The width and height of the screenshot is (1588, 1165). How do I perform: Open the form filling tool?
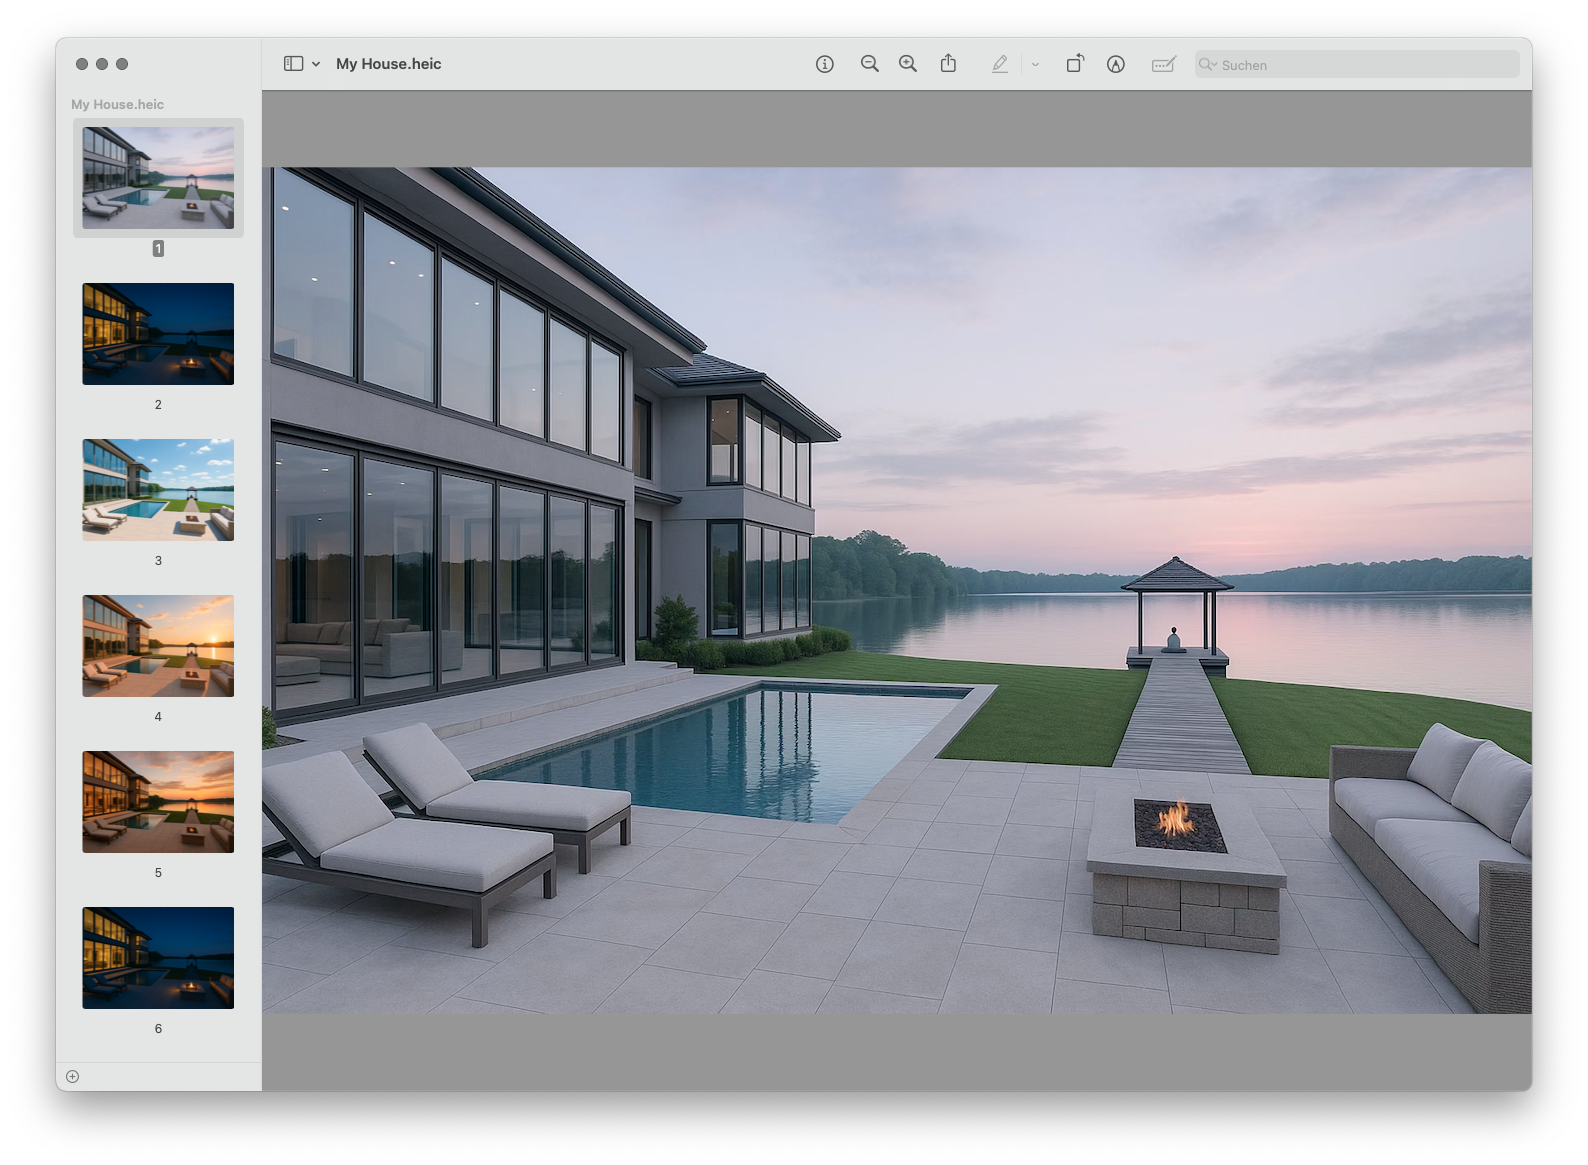coord(1163,64)
